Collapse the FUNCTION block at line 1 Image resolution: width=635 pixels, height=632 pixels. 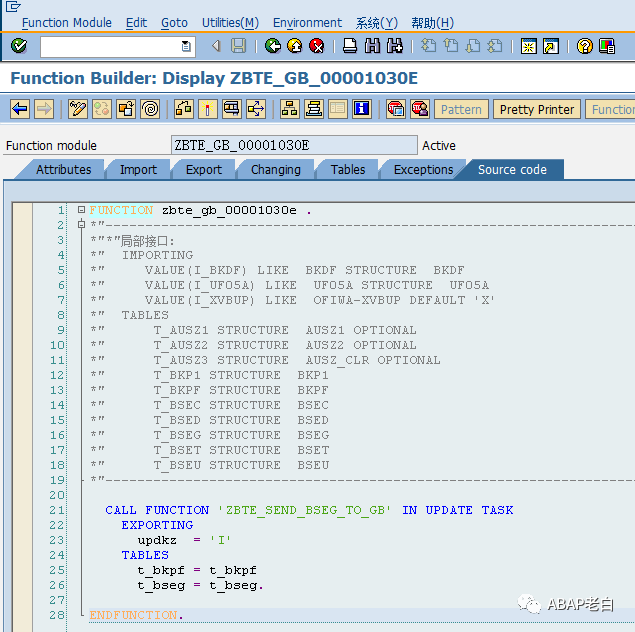pos(81,210)
